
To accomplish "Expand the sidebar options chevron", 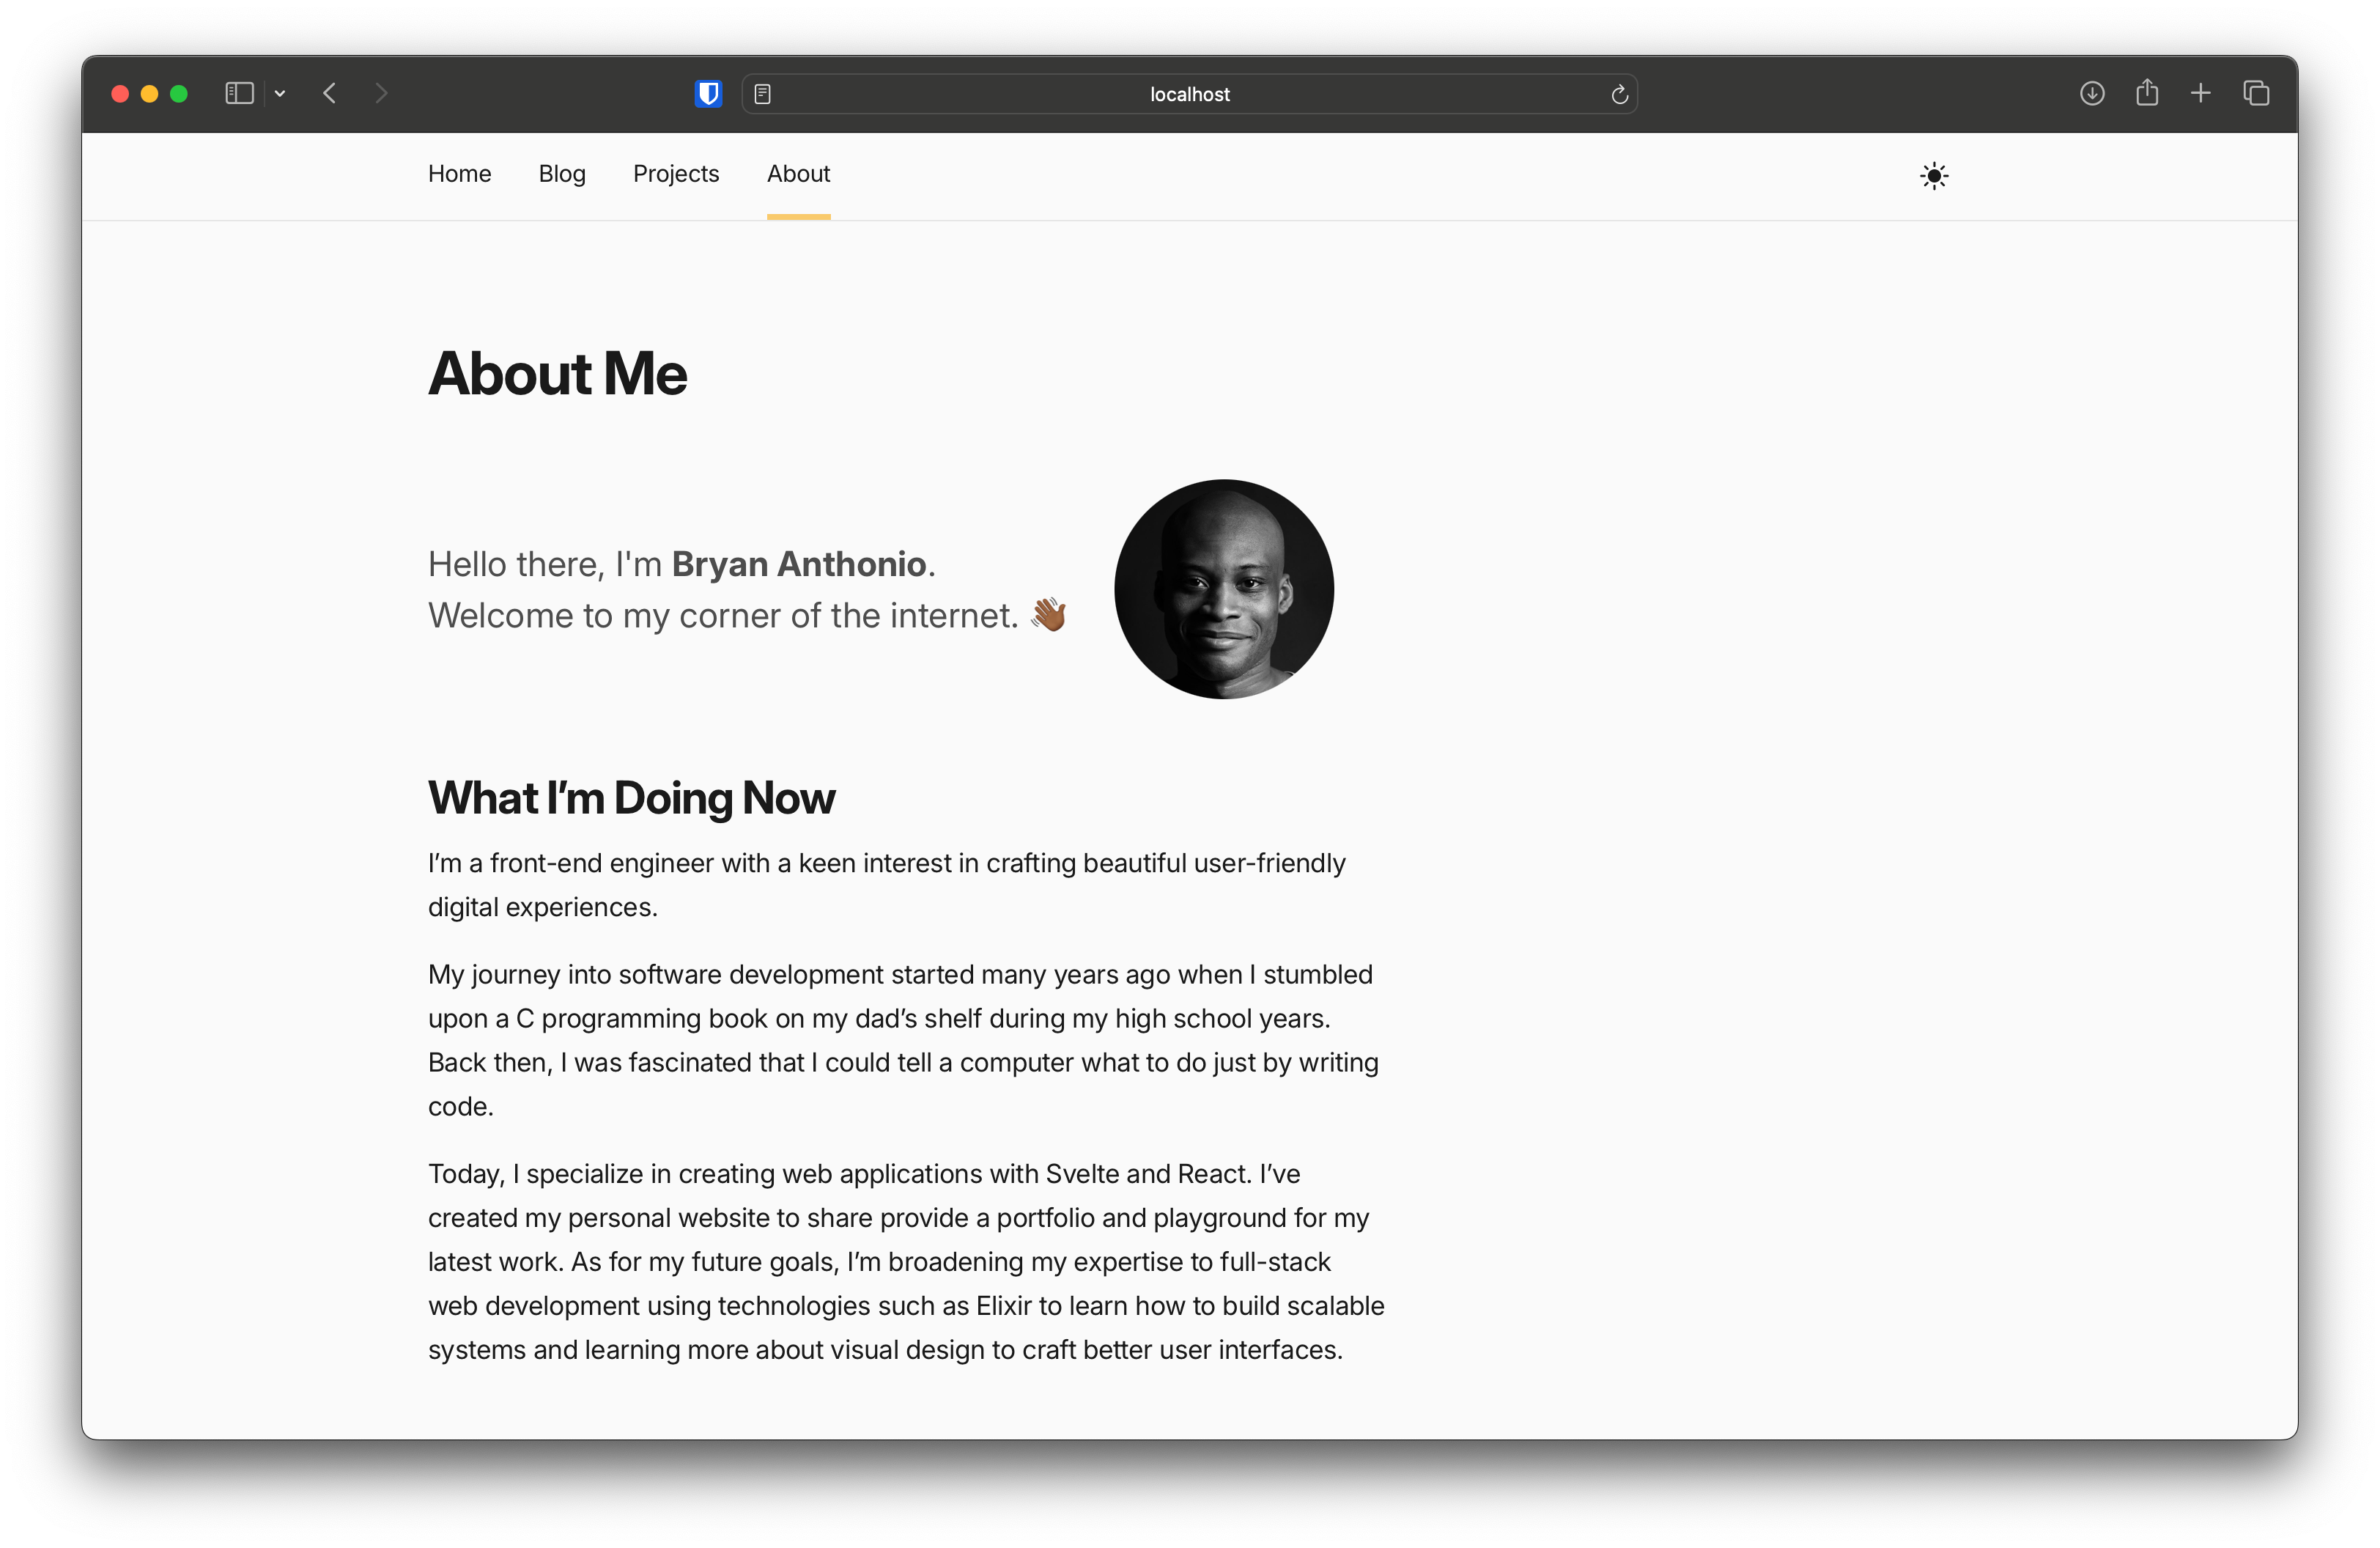I will (280, 93).
